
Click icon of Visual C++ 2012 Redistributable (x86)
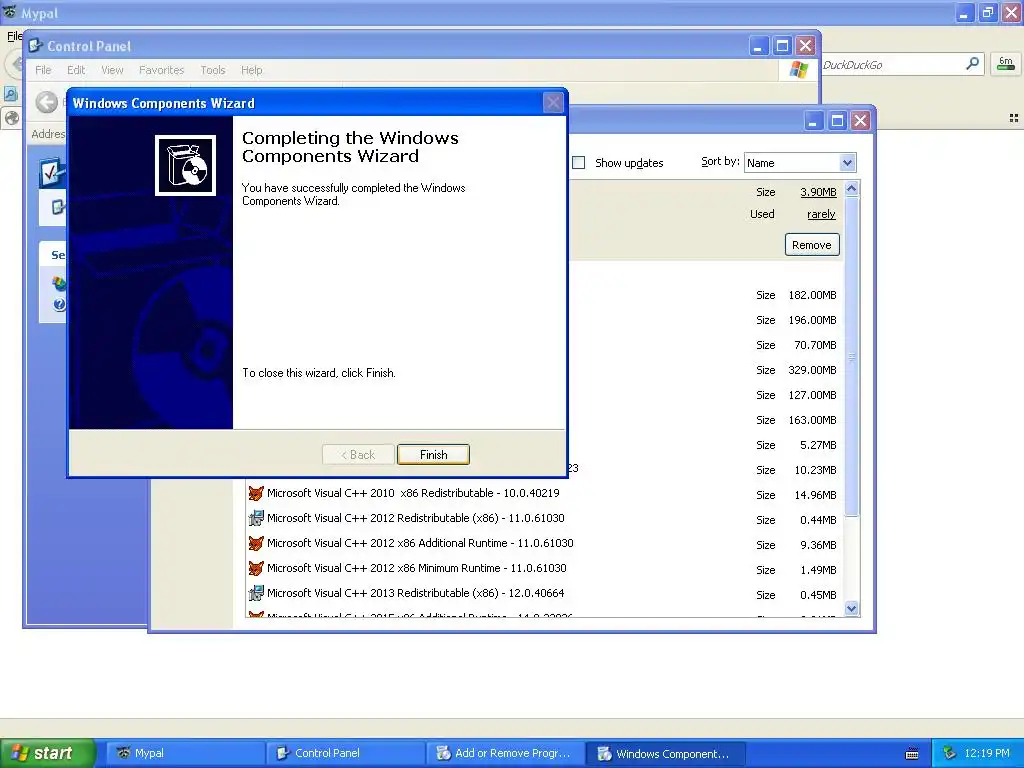pos(256,519)
